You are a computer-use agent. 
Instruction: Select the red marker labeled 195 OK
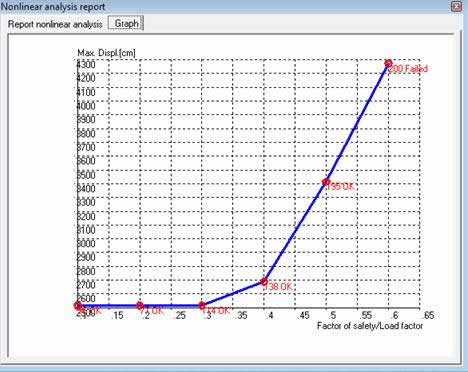point(326,182)
